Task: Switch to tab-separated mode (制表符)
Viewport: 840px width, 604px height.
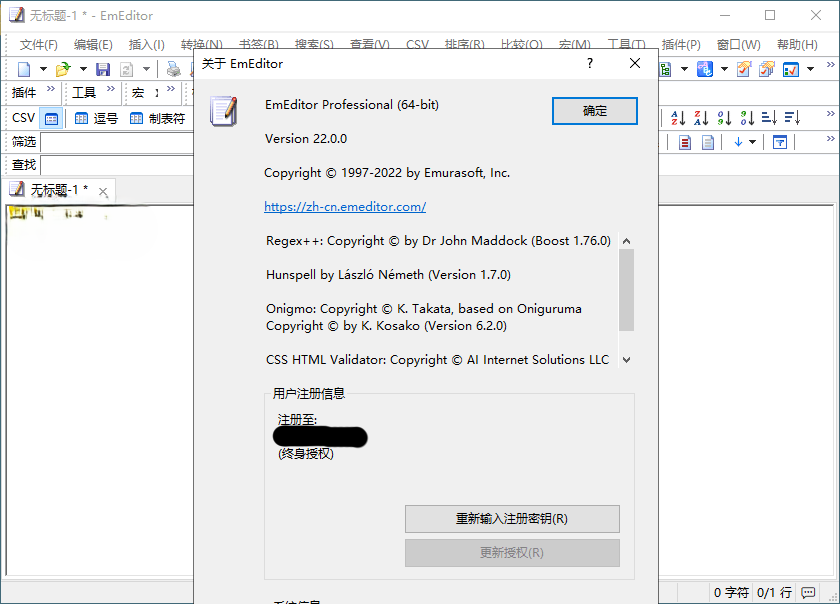Action: pos(158,118)
